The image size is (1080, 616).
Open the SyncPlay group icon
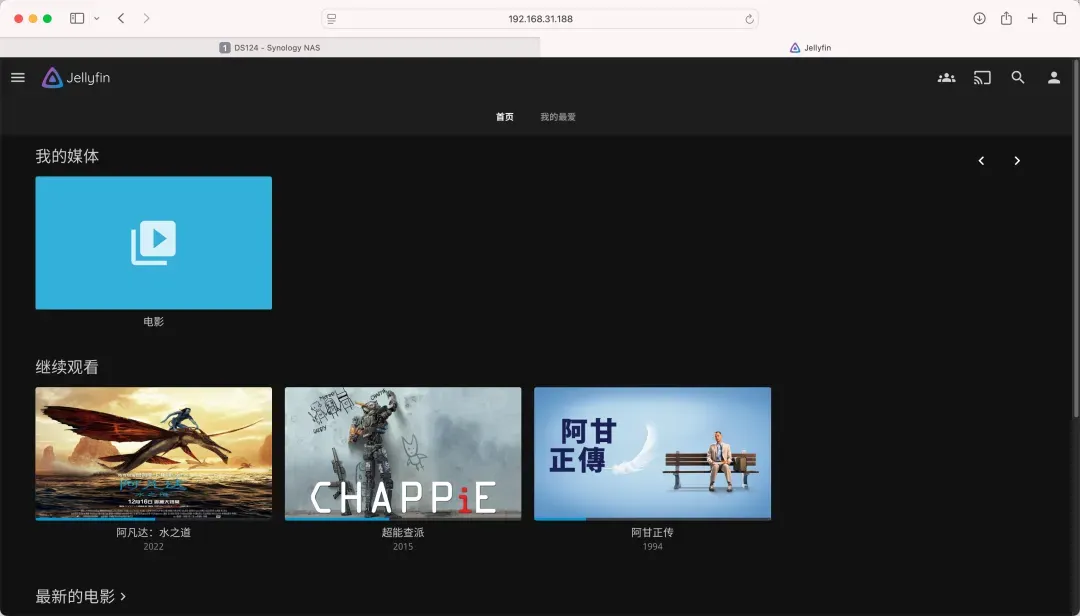click(946, 78)
